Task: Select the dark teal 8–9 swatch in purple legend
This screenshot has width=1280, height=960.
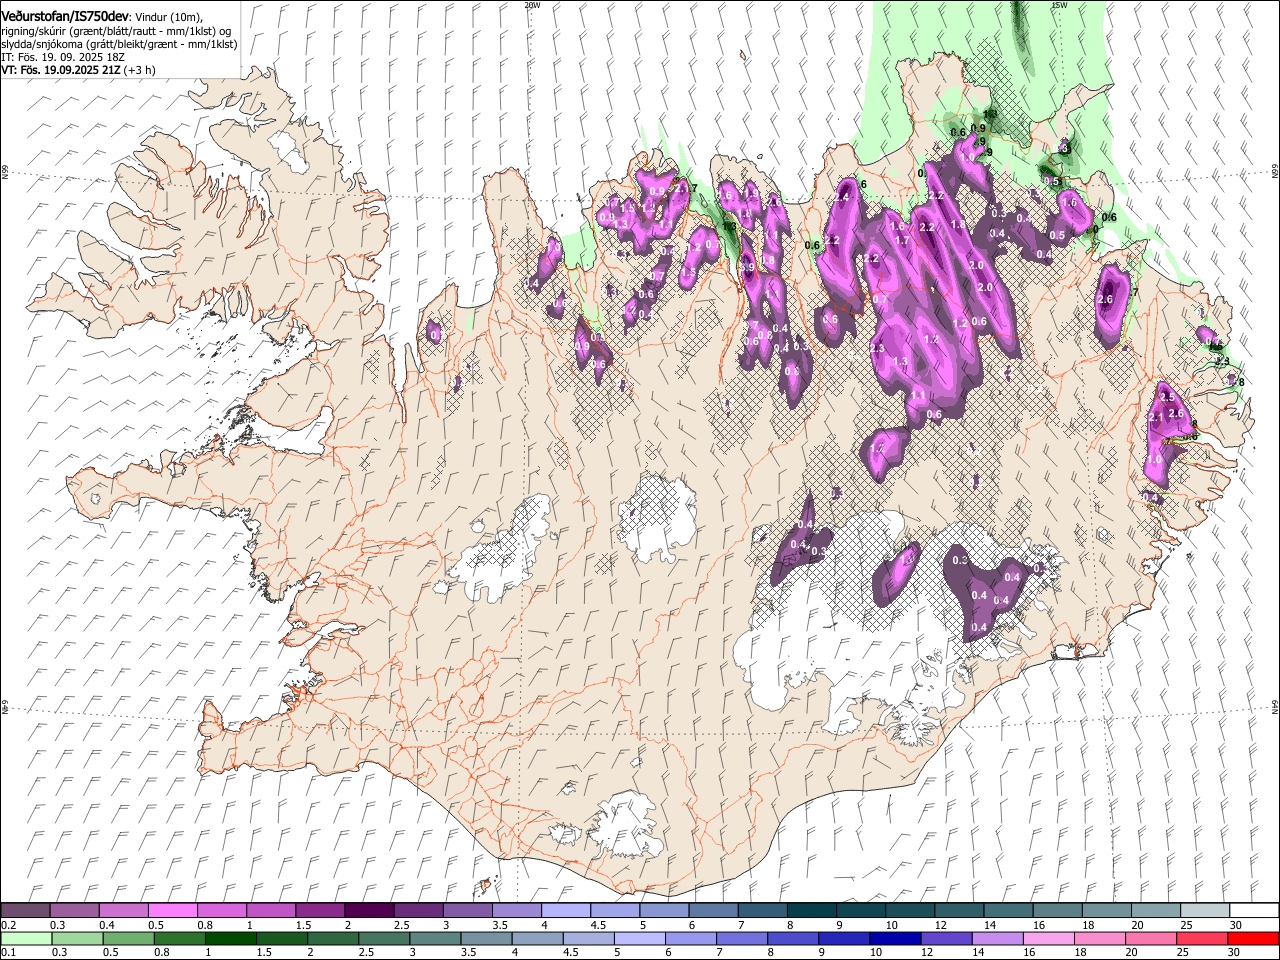Action: click(811, 911)
